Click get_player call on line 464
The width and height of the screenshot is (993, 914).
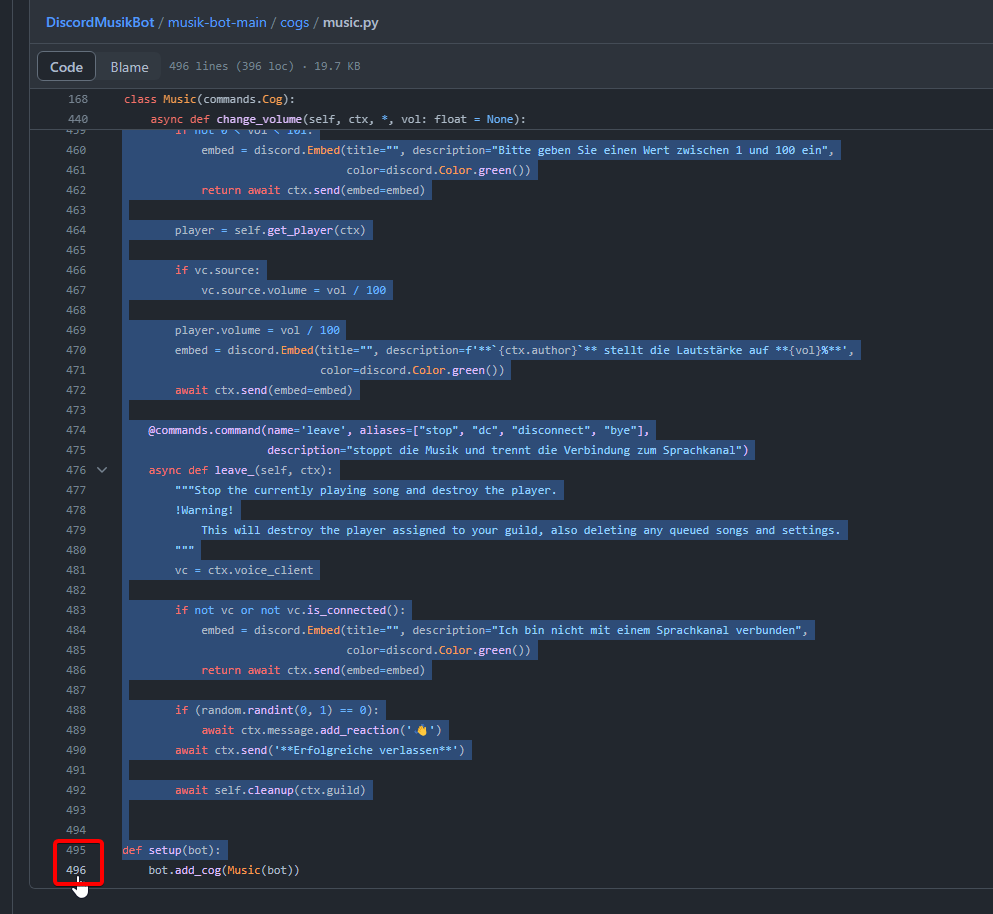pos(300,230)
